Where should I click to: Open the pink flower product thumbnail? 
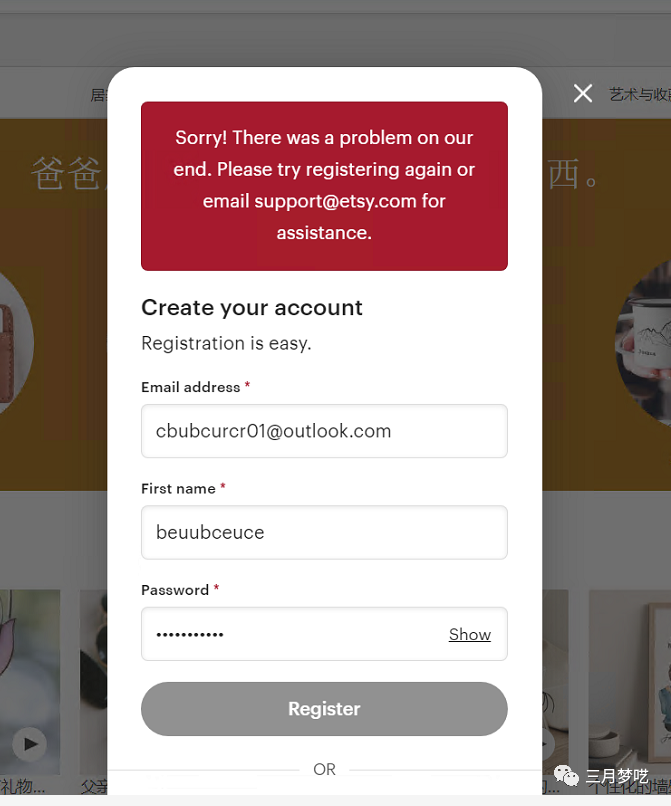(x=30, y=682)
